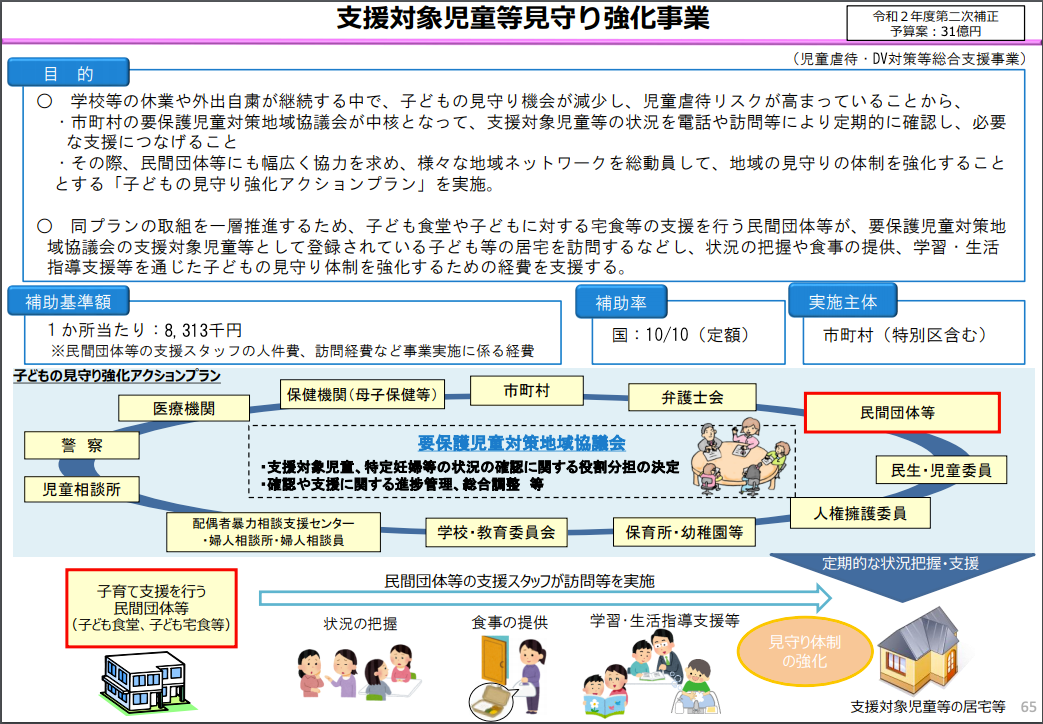This screenshot has width=1043, height=724.
Task: Select the 補助基準額 header tab
Action: point(69,301)
